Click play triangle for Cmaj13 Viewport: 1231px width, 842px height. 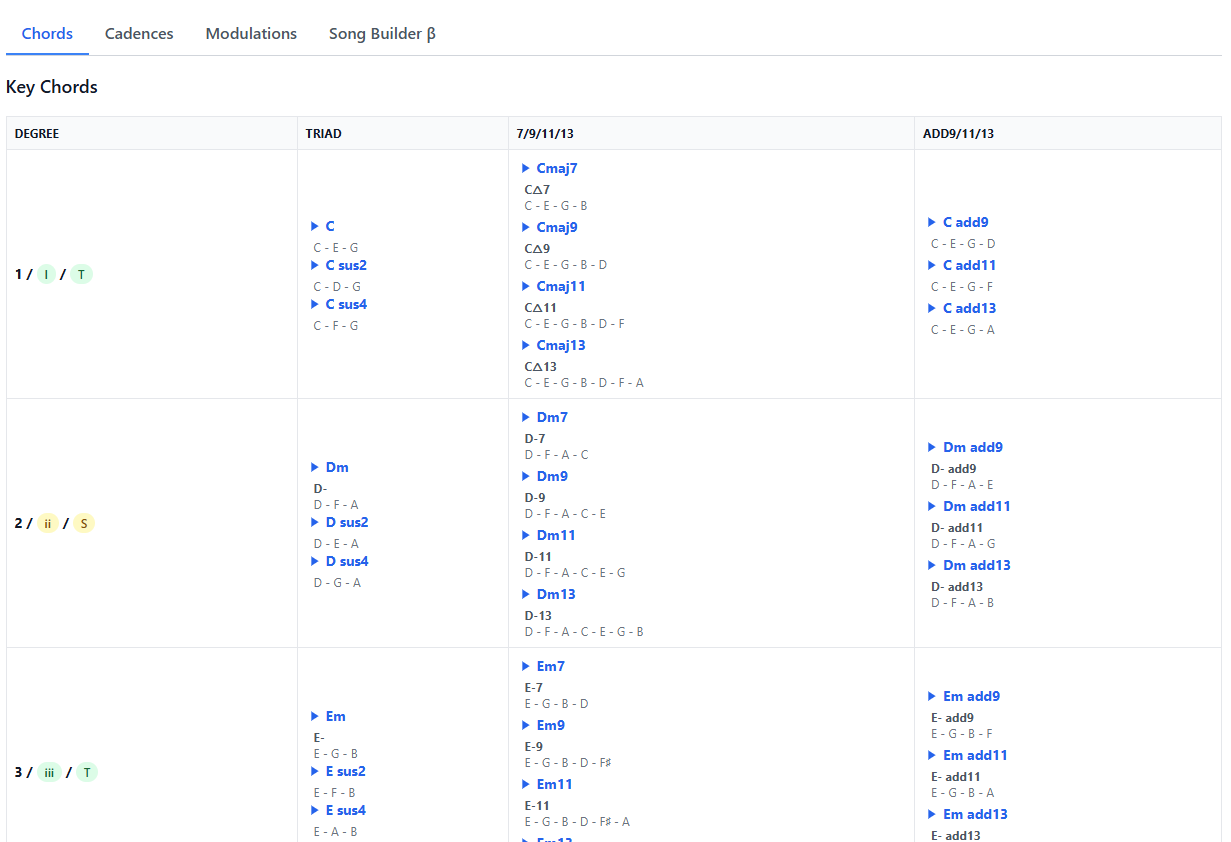(x=526, y=345)
